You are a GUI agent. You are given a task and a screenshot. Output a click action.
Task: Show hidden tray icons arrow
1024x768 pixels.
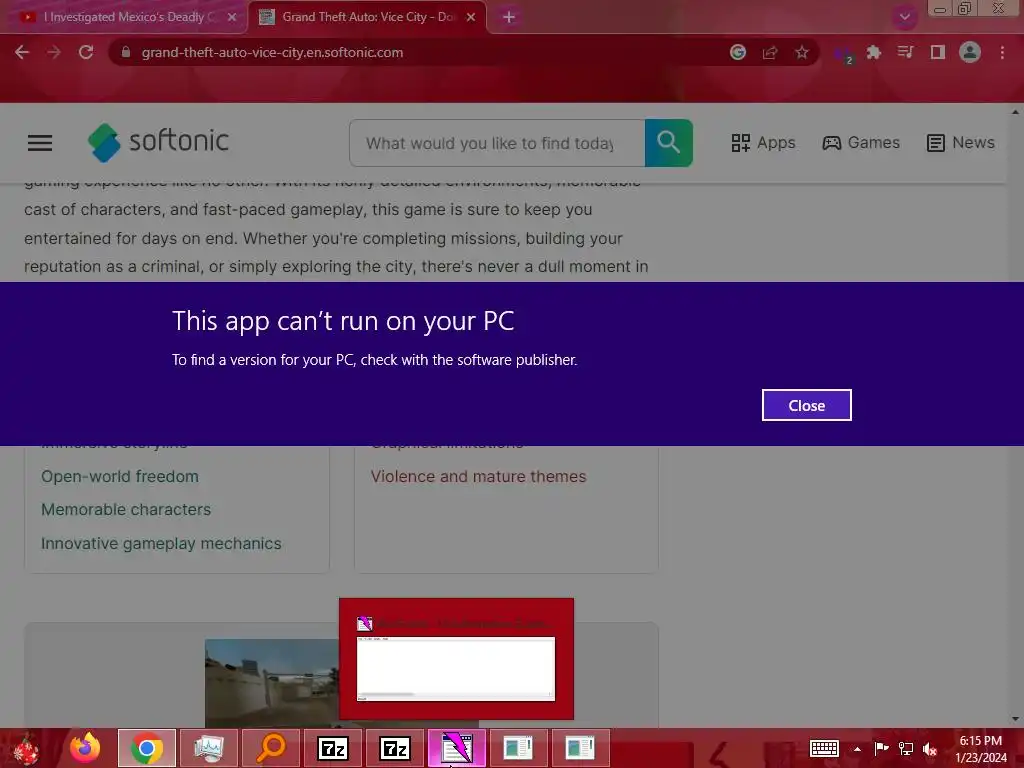pos(857,749)
